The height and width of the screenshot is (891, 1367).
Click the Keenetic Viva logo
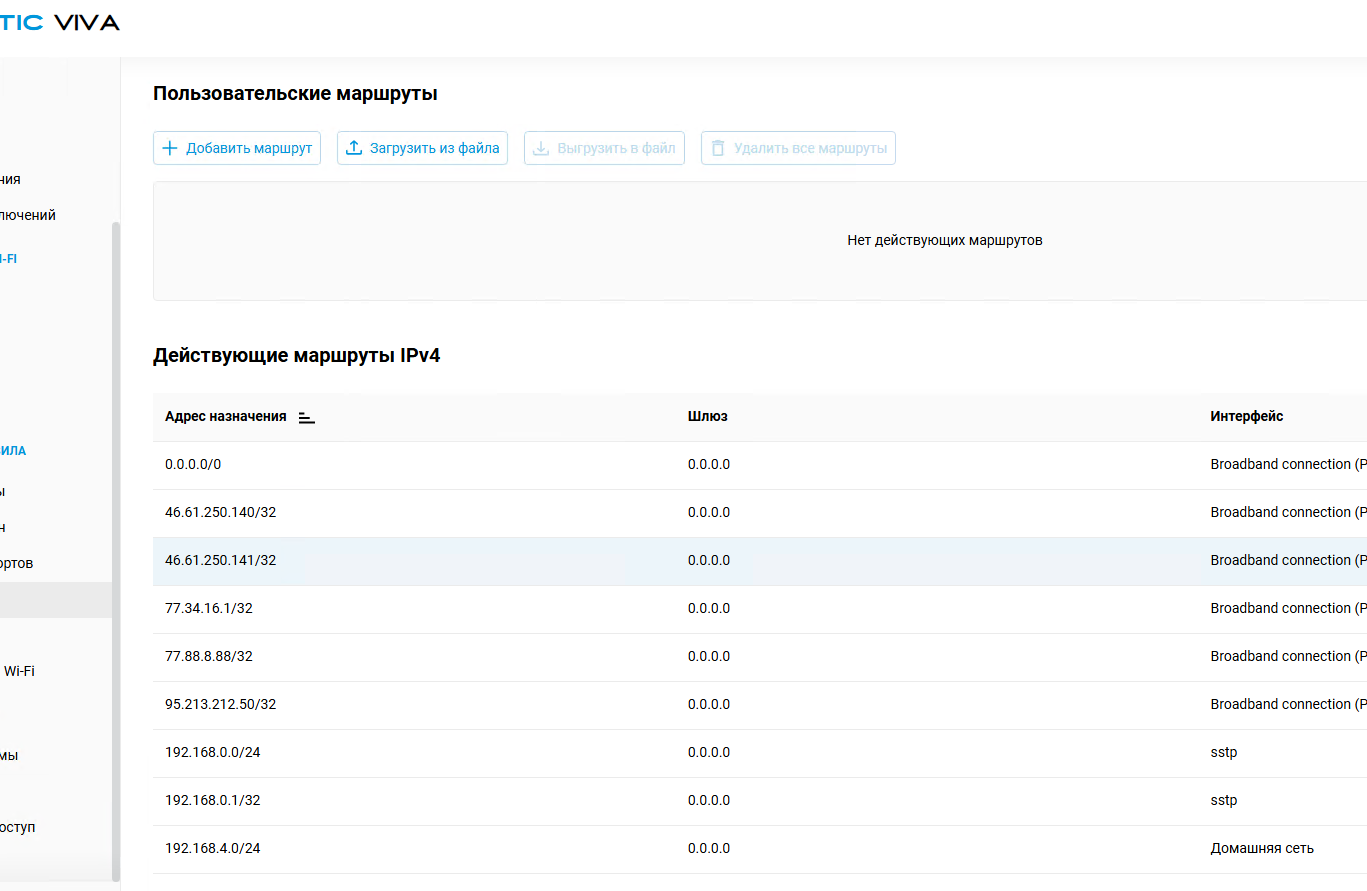60,22
